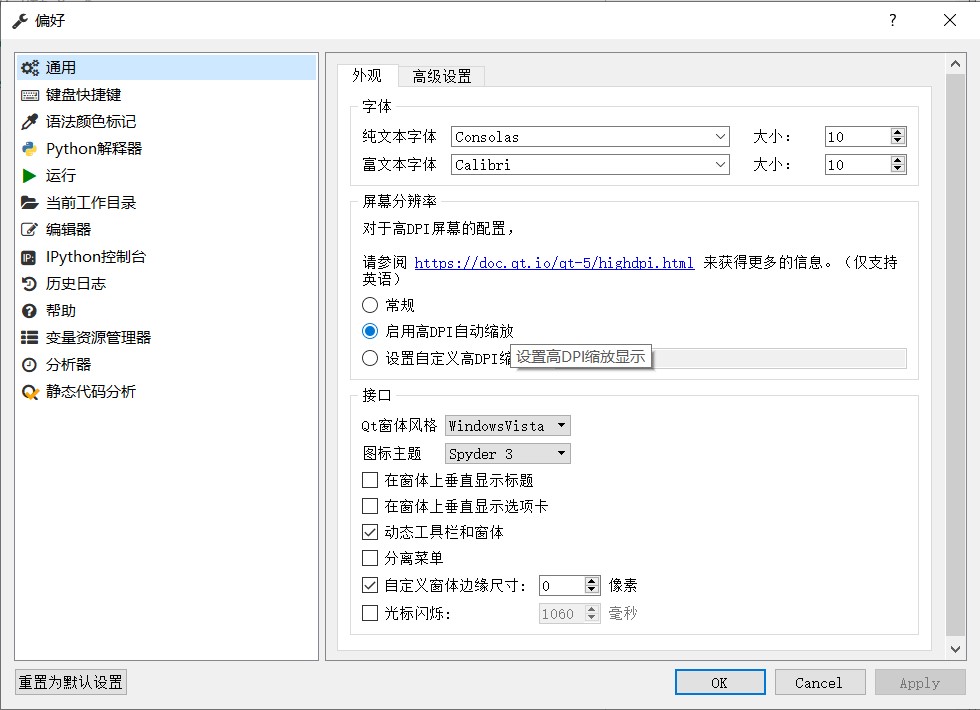Image resolution: width=980 pixels, height=710 pixels.
Task: Go to 编辑器 preferences
Action: coord(166,229)
